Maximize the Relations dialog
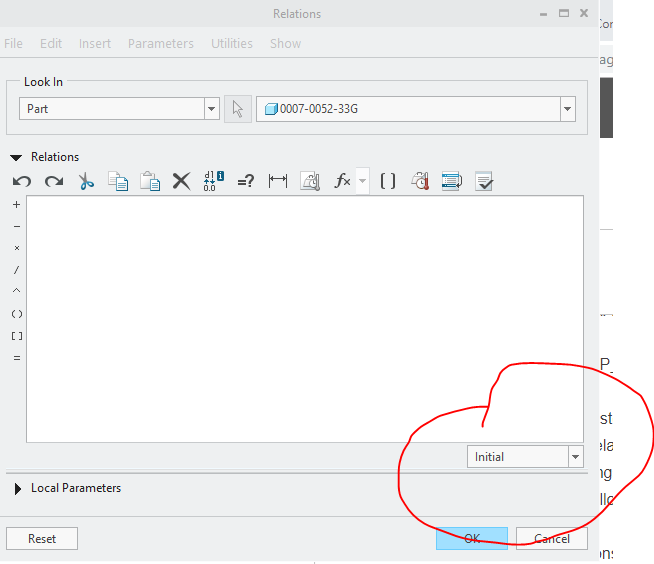The width and height of the screenshot is (654, 564). (x=563, y=14)
